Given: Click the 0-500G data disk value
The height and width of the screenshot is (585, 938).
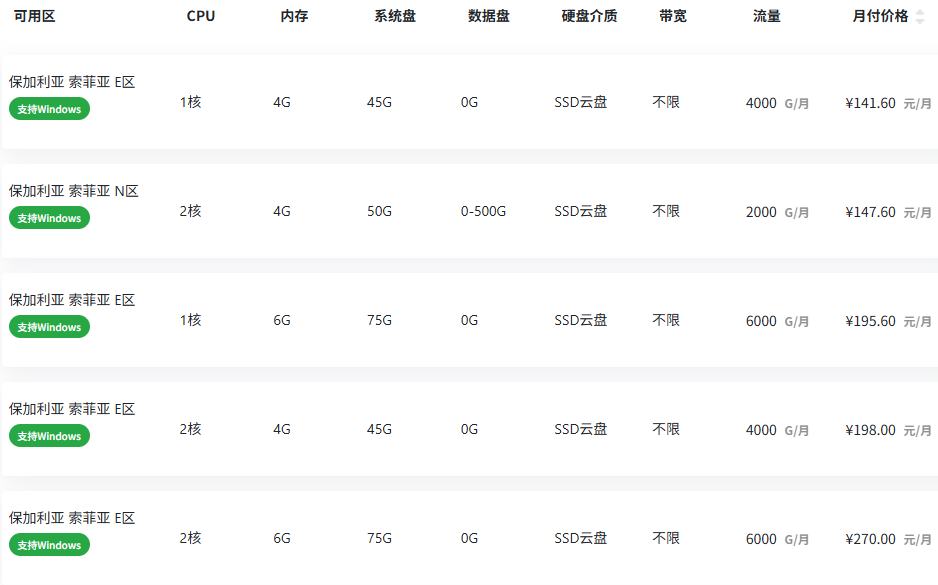Looking at the screenshot, I should (x=483, y=211).
